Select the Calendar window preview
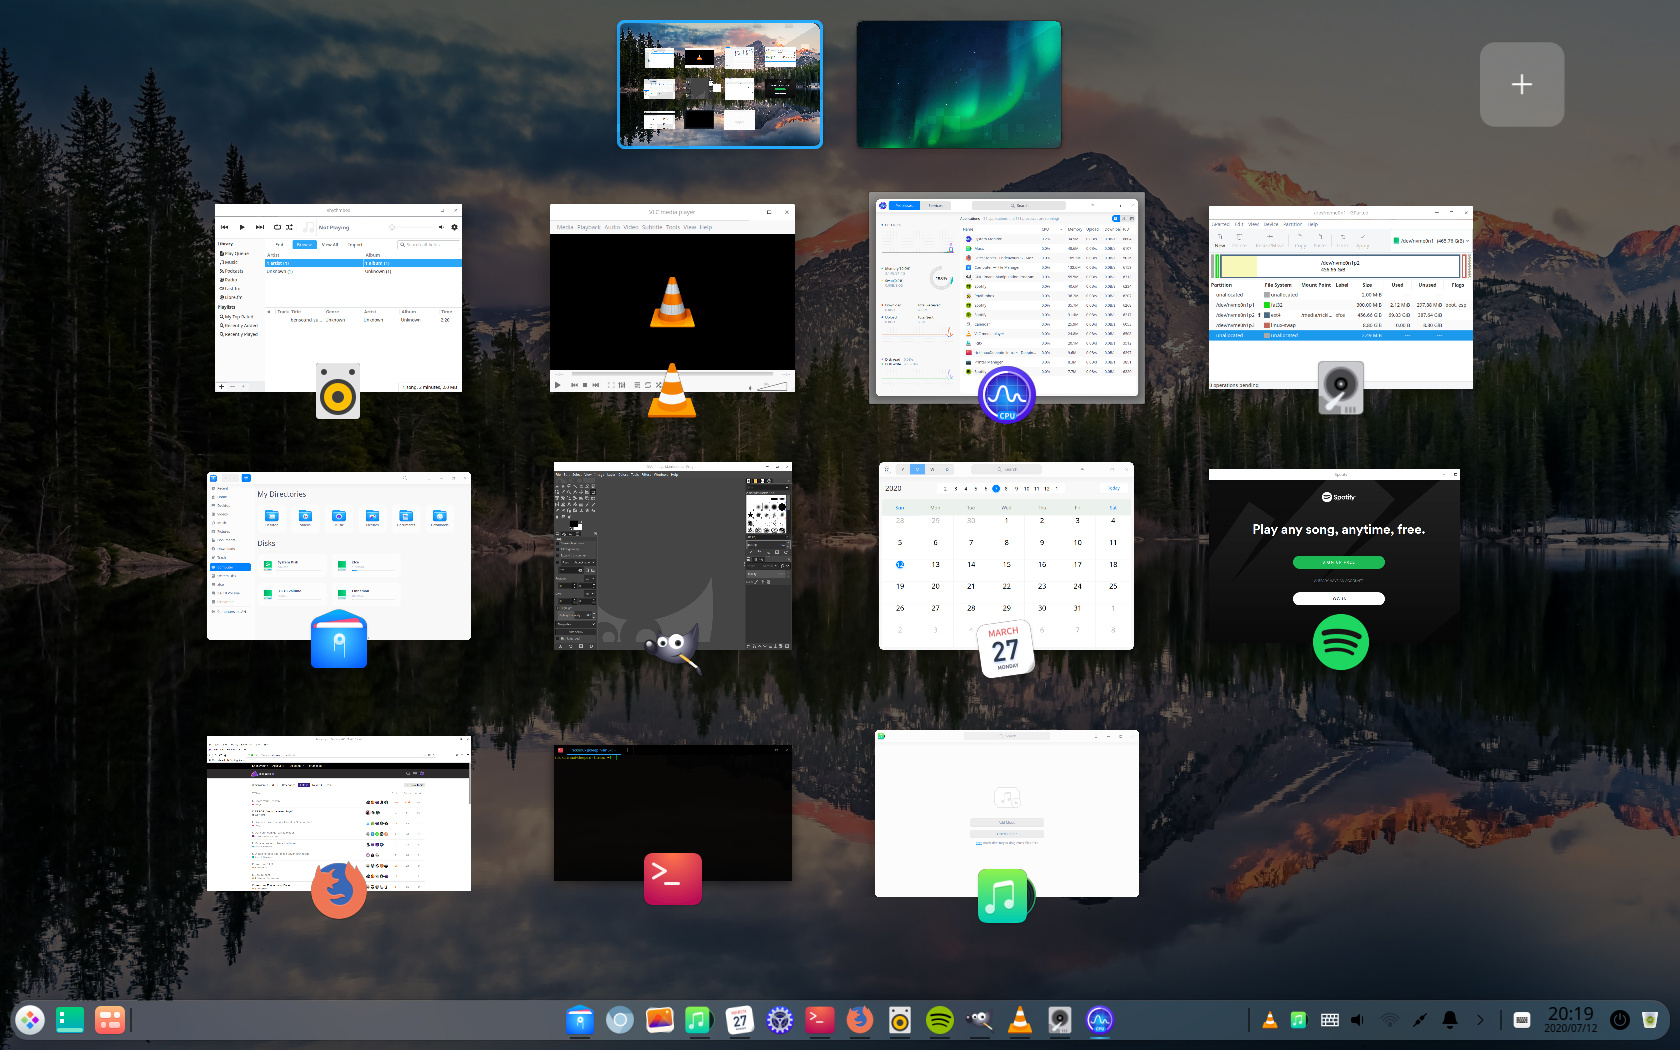The height and width of the screenshot is (1050, 1680). 1006,556
